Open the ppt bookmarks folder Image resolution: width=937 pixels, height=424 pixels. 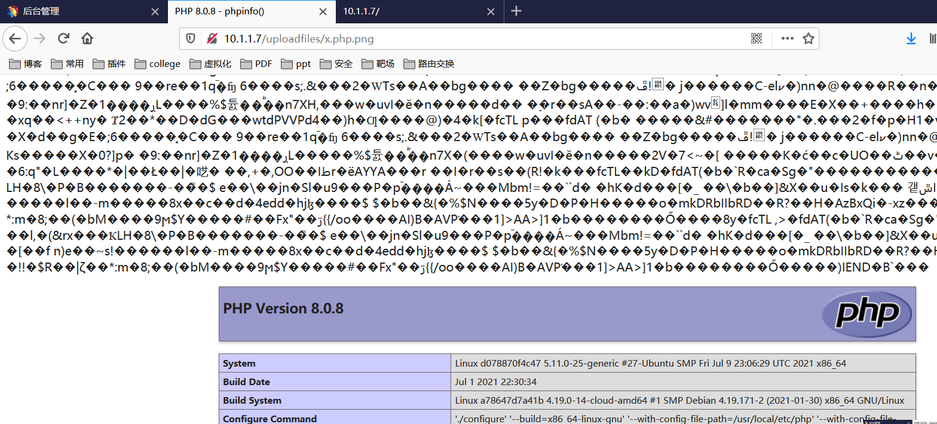(296, 64)
